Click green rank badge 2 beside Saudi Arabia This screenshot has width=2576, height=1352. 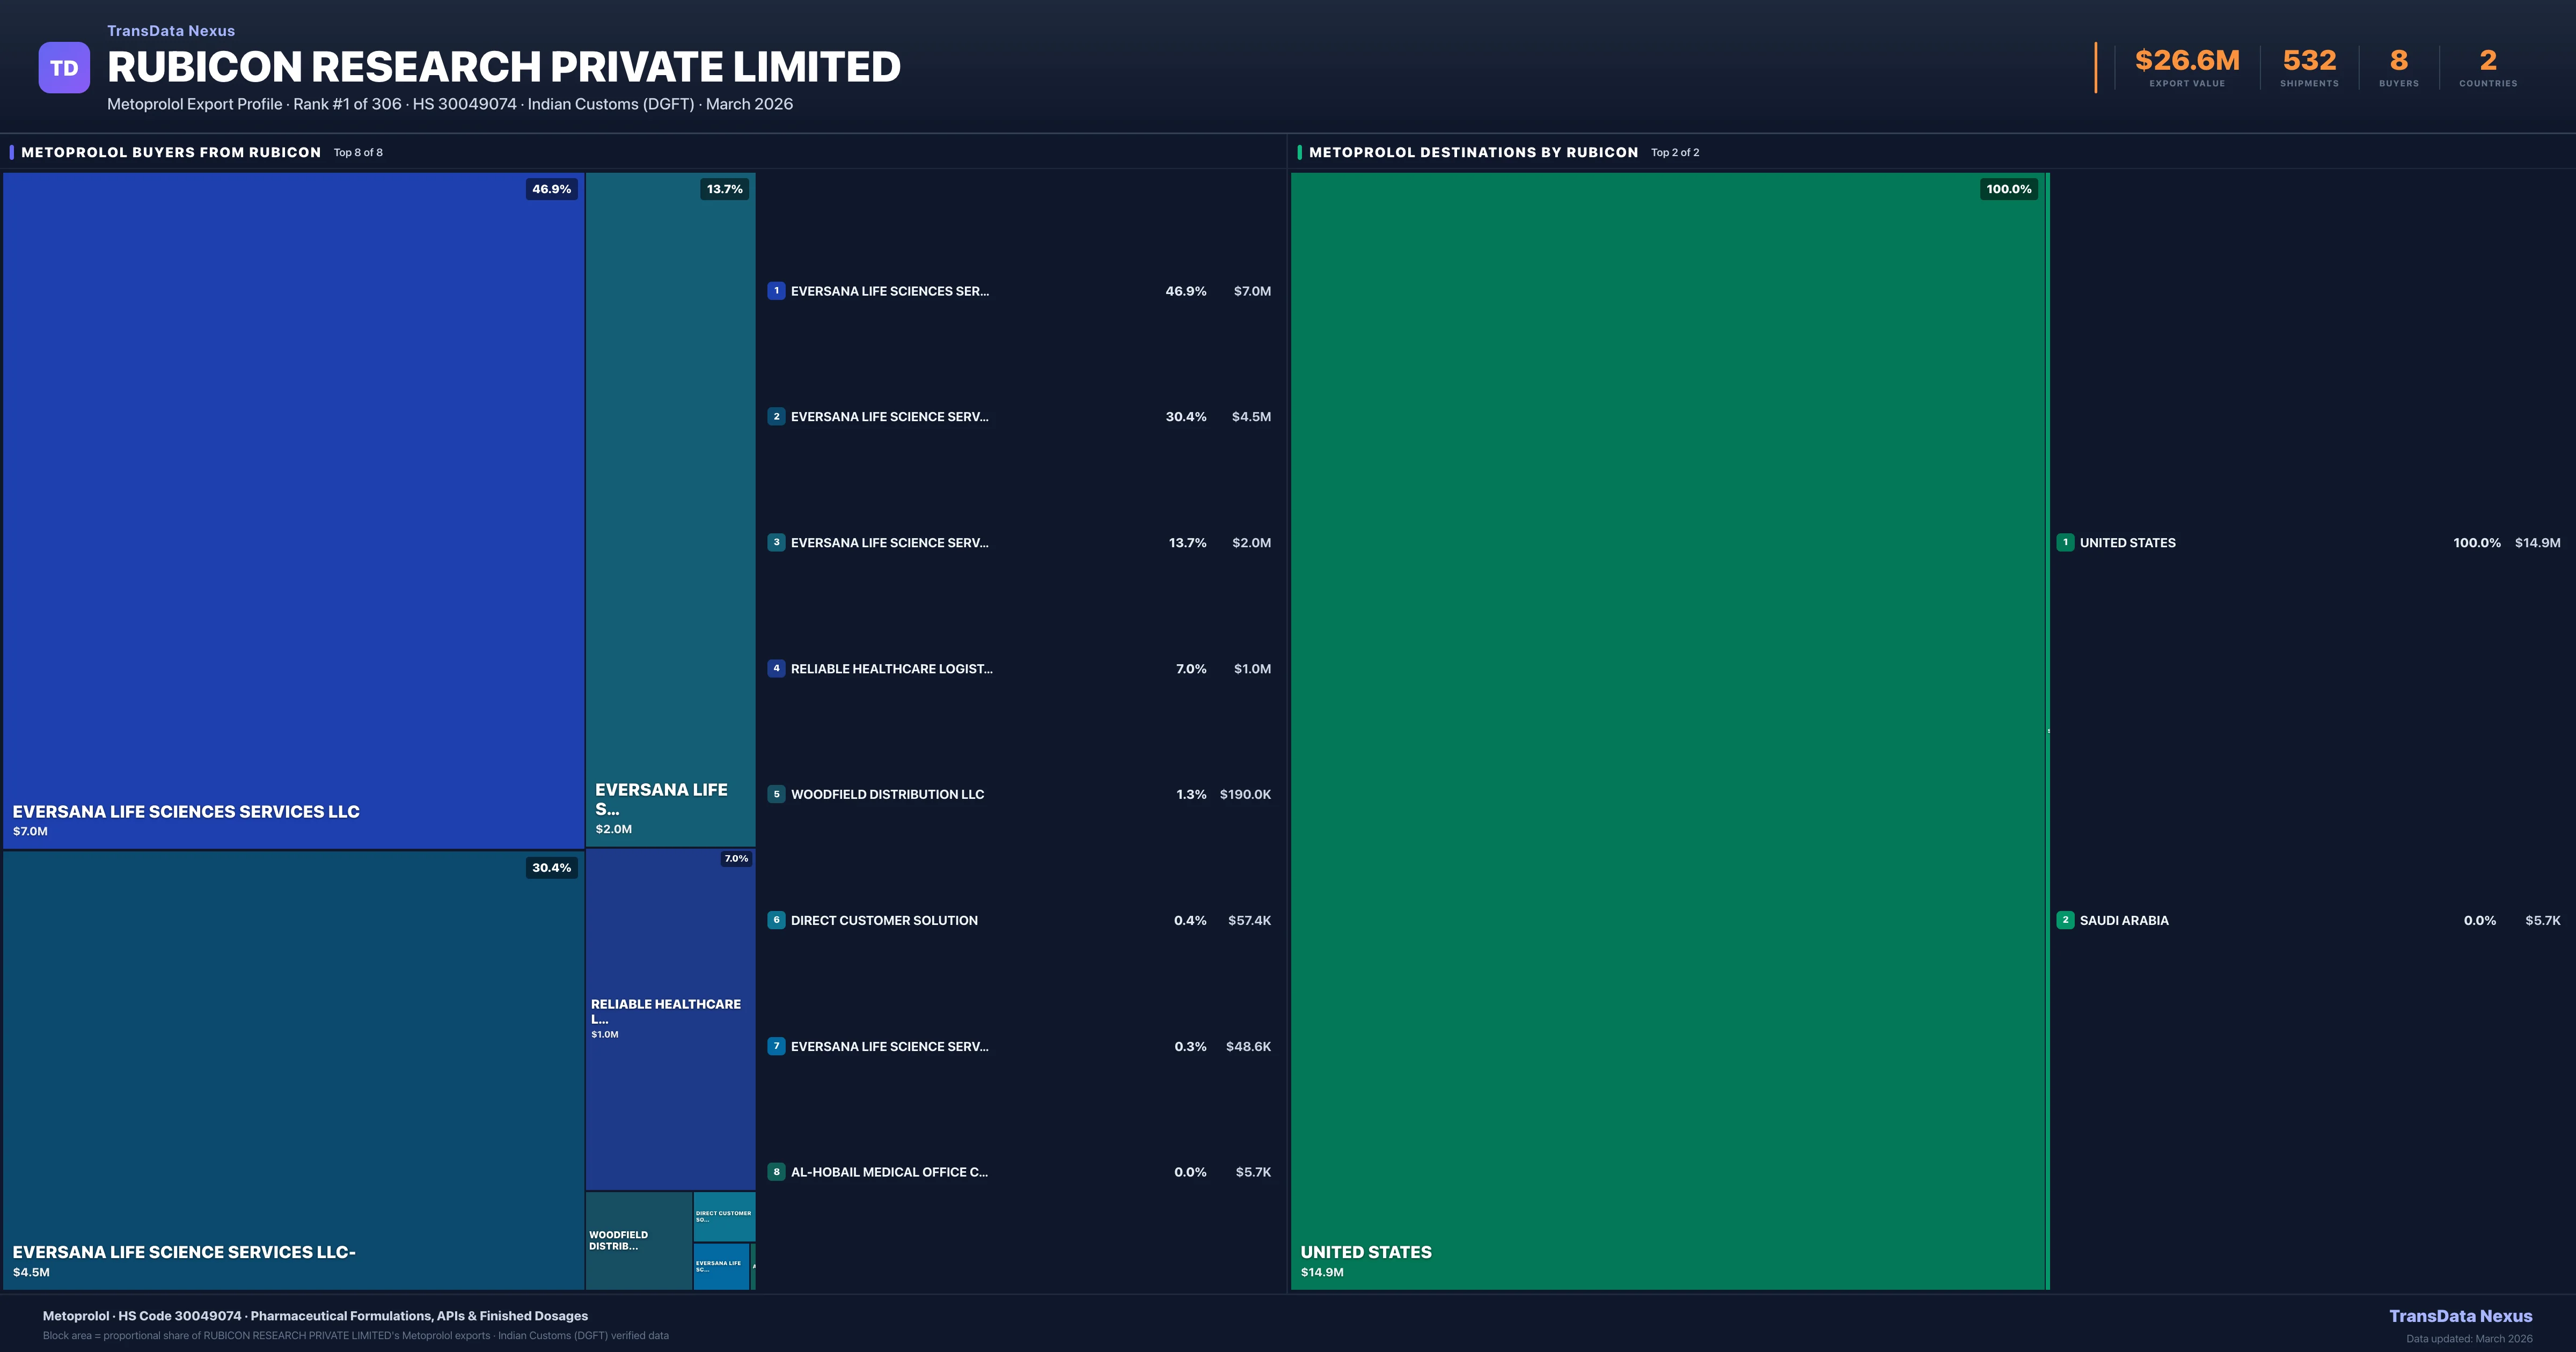tap(2065, 920)
